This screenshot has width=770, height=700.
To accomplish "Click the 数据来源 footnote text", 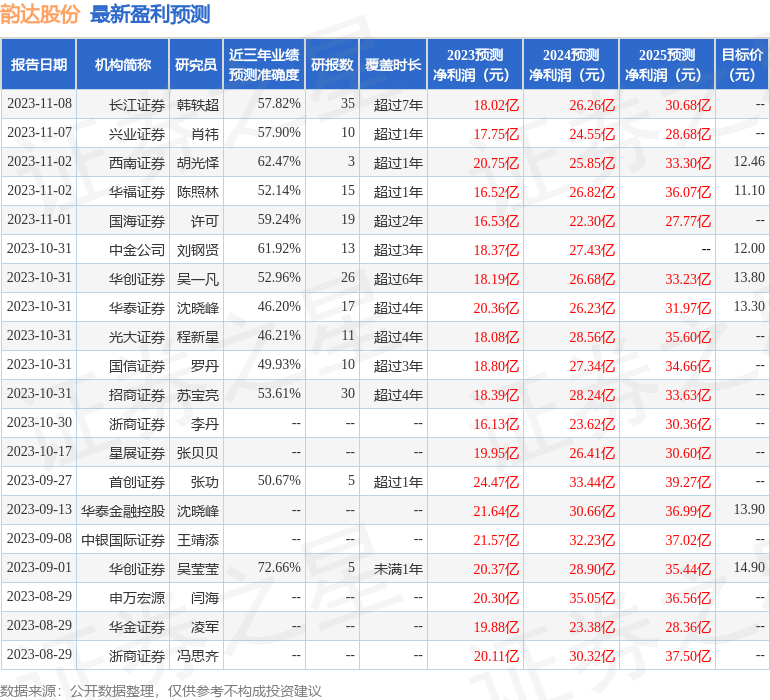I will (161, 691).
